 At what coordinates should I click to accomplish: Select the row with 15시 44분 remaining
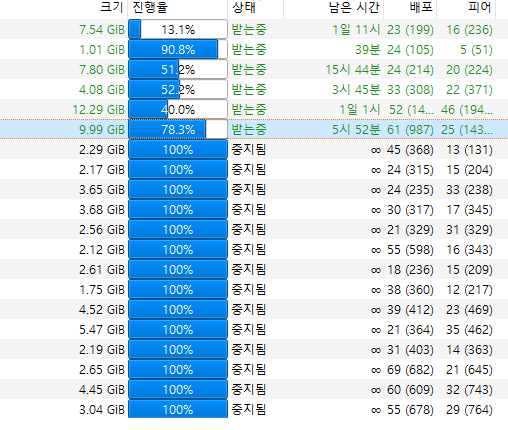254,69
